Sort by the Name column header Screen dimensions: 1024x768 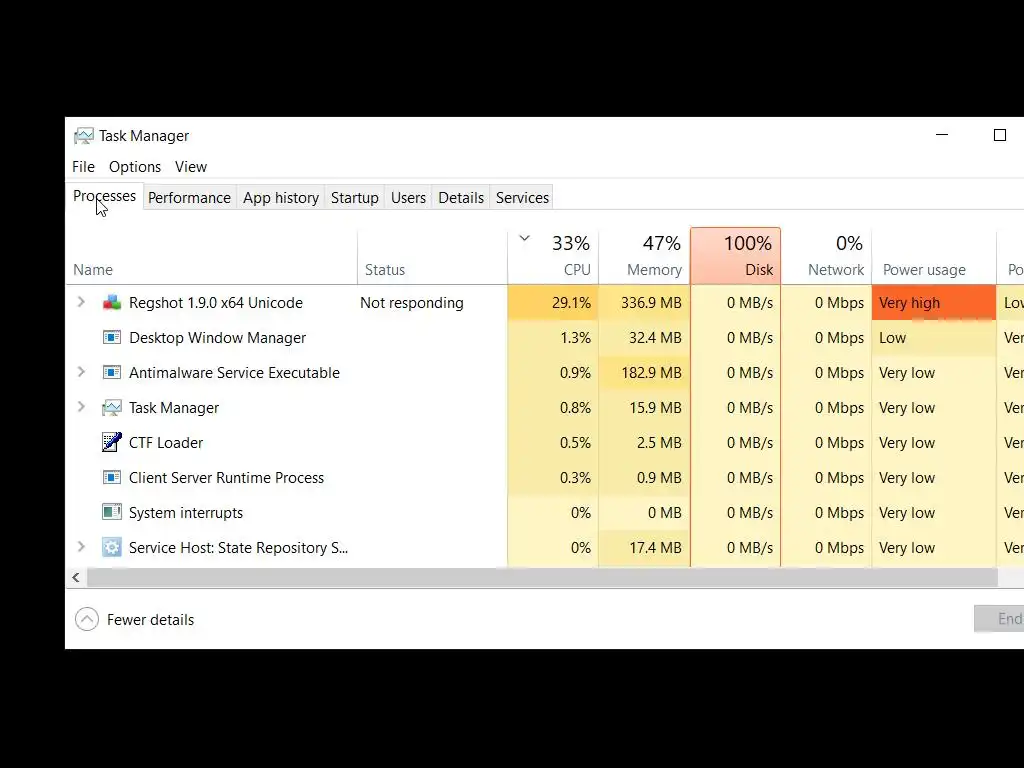(212, 257)
